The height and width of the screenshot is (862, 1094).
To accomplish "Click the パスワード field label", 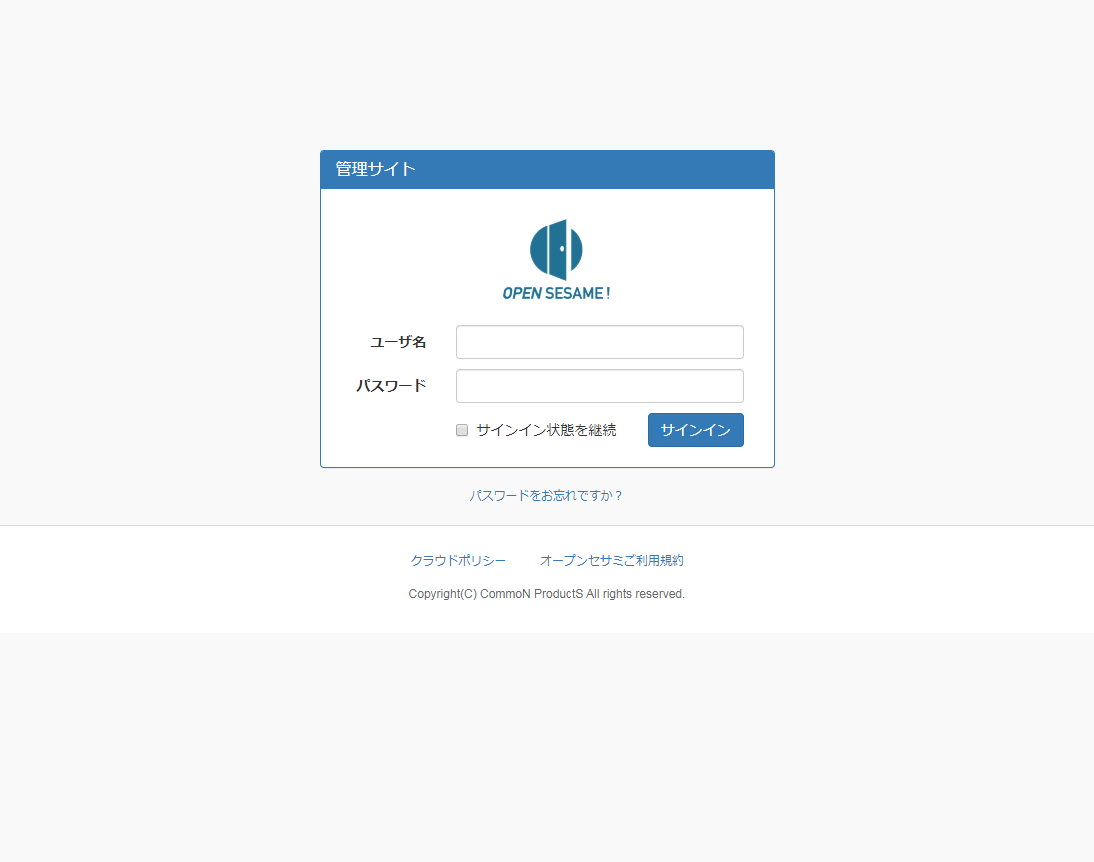I will [x=391, y=386].
